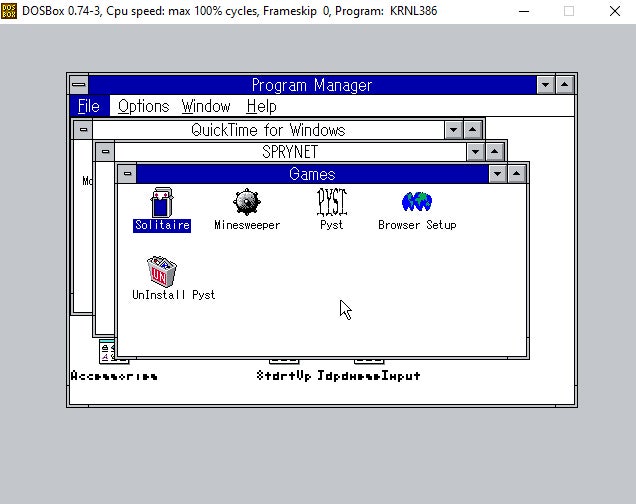Select the Minesweeper icon
Viewport: 636px width, 504px height.
point(247,203)
